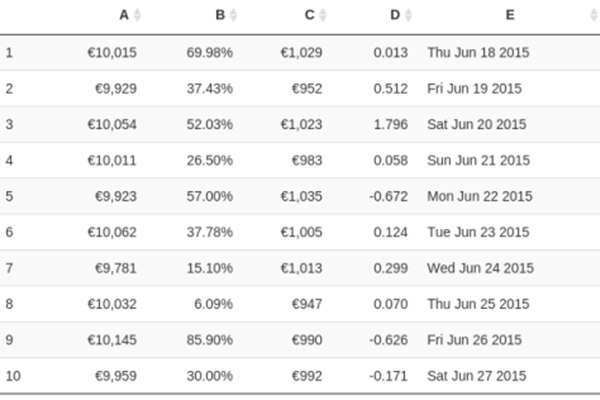Select Wed Jun 24 2015 cell

[x=481, y=268]
